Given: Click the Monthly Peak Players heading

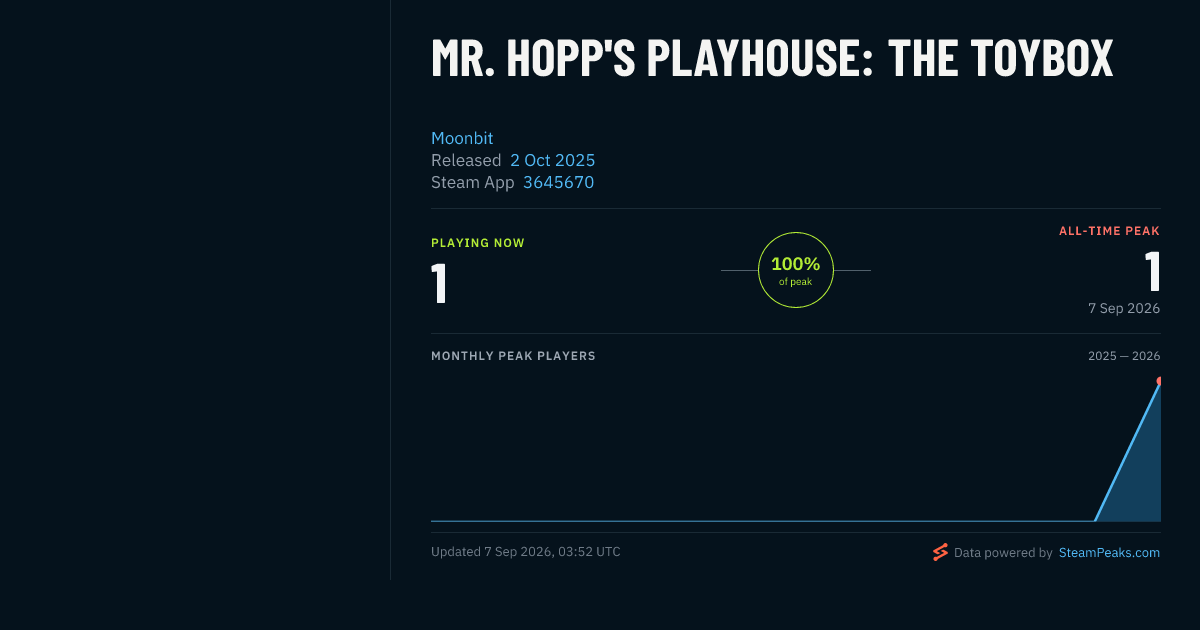Looking at the screenshot, I should click(513, 356).
